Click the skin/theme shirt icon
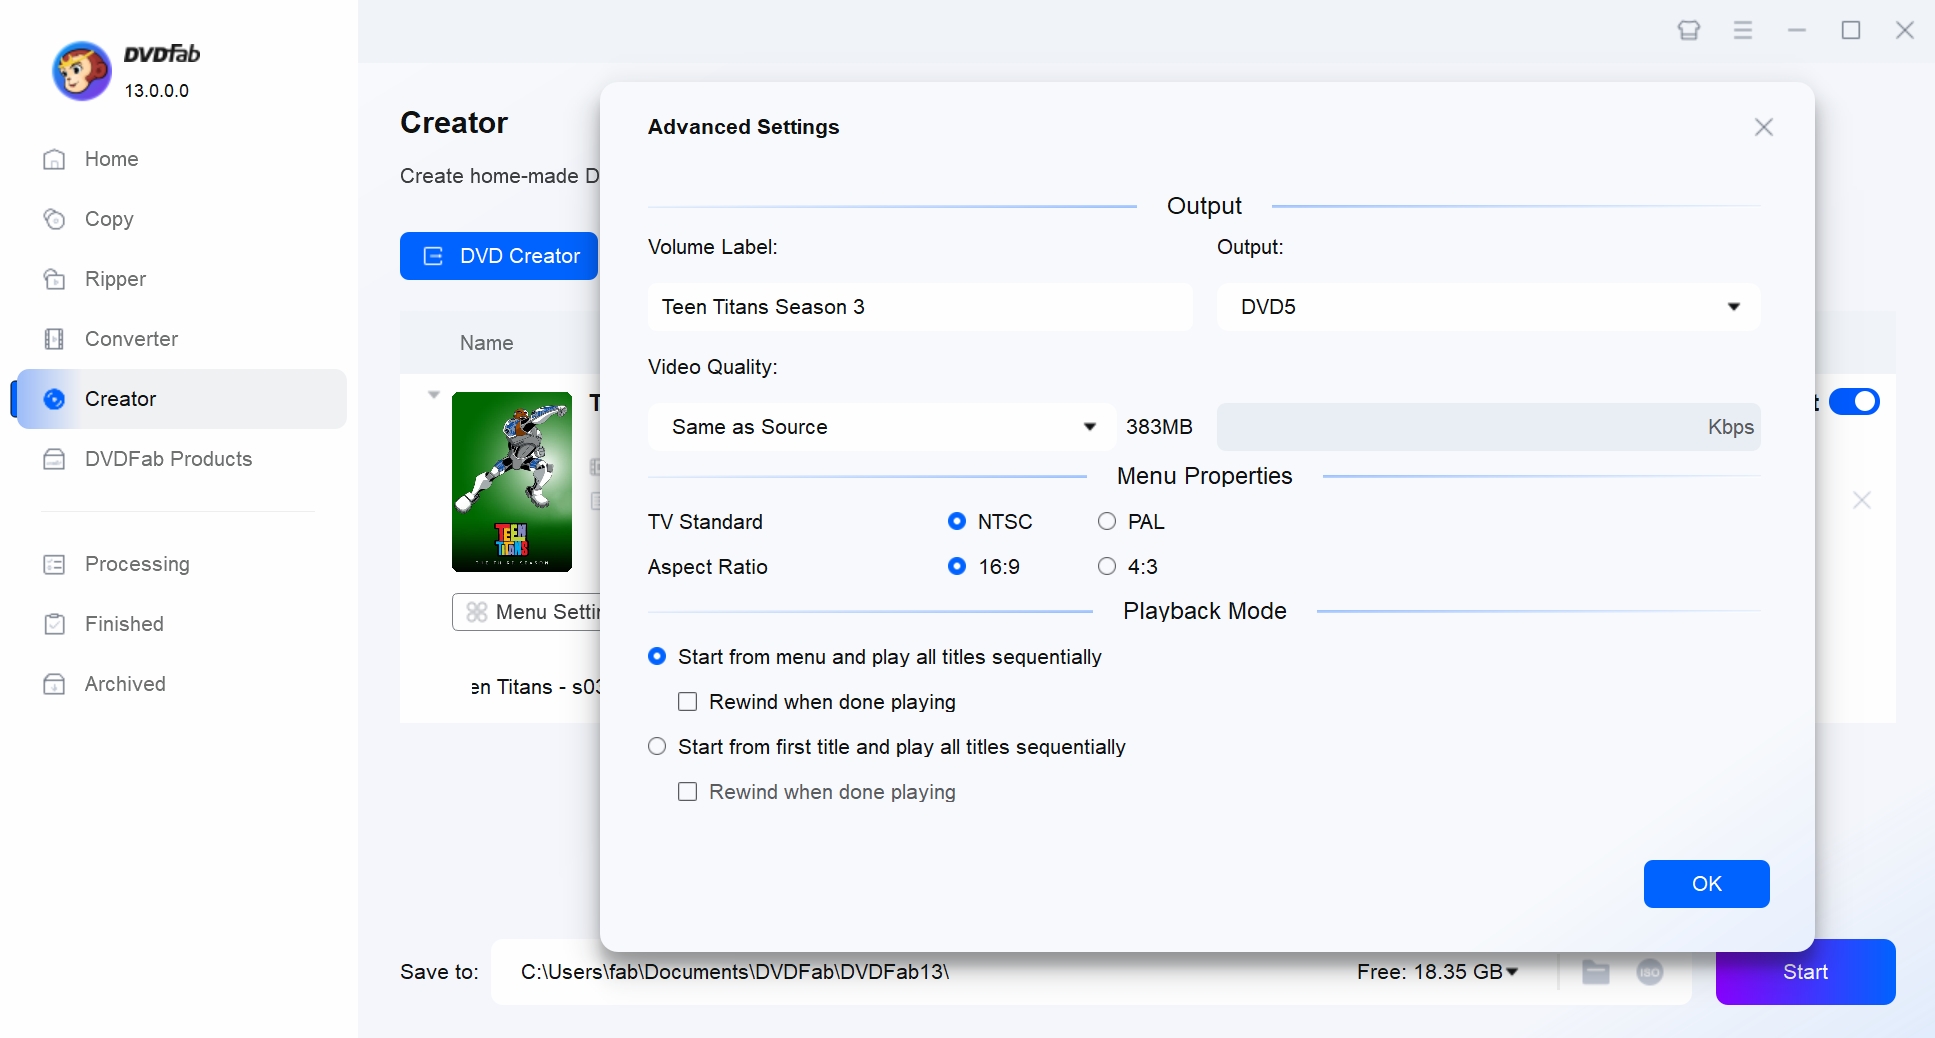 [1688, 30]
